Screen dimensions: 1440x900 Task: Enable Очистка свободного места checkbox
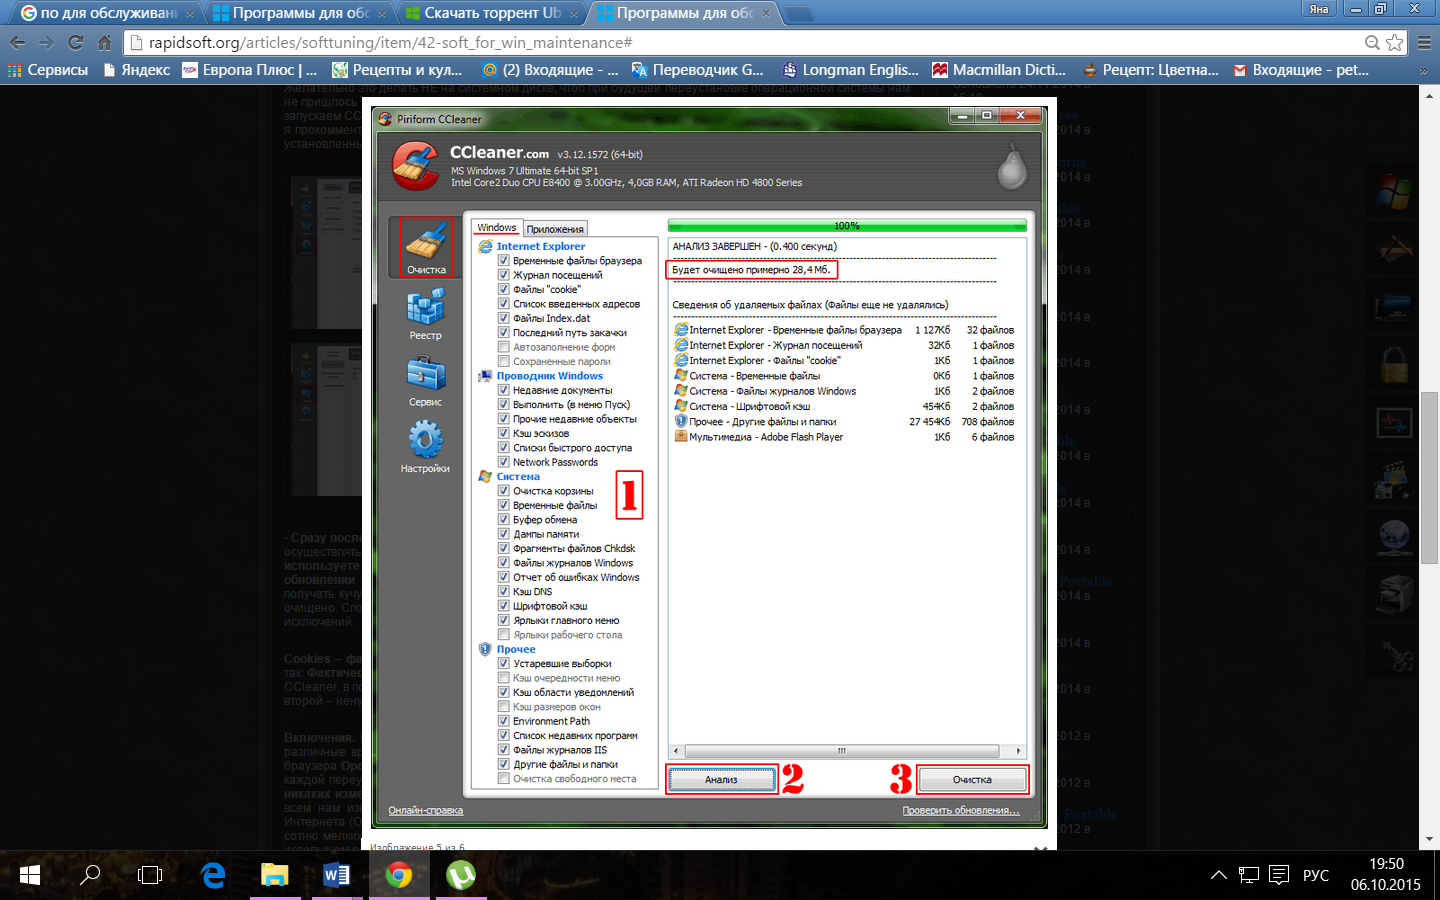coord(504,779)
